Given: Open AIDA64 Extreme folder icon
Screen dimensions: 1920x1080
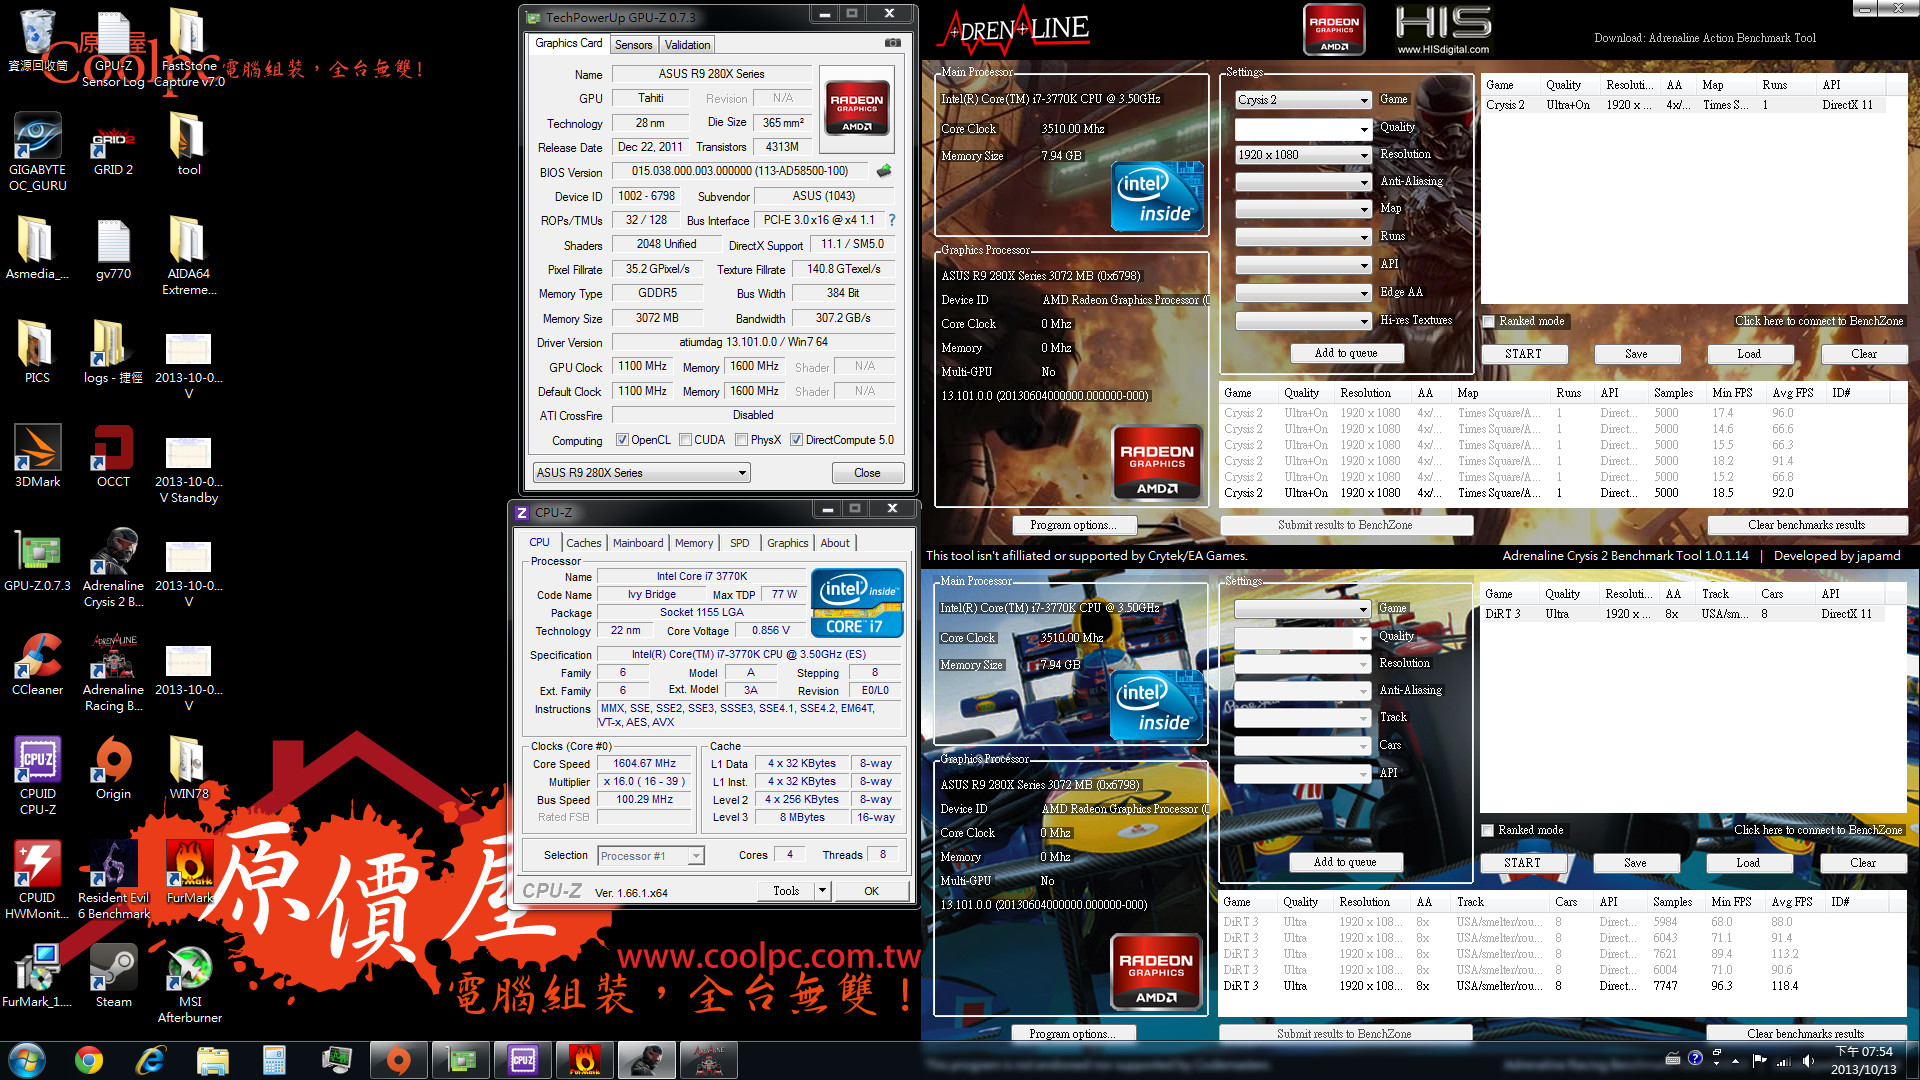Looking at the screenshot, I should point(189,254).
